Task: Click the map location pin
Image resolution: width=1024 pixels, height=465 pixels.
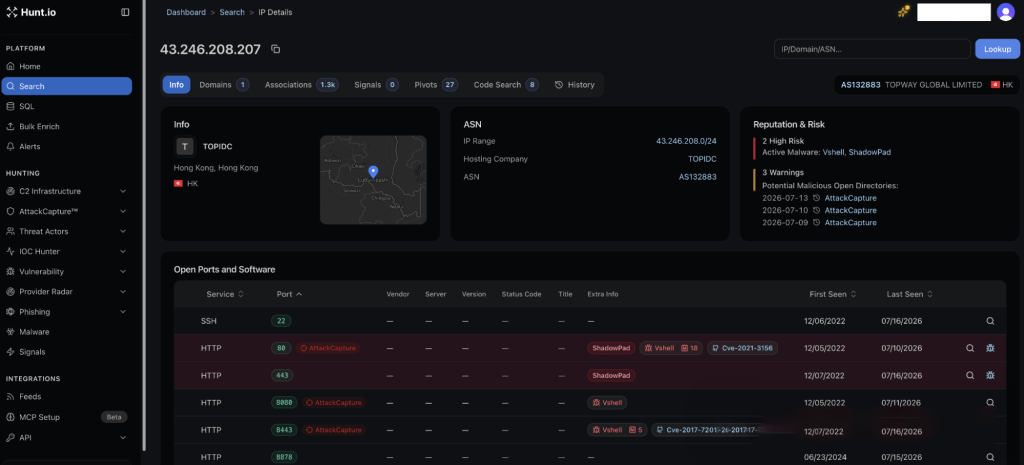Action: tap(373, 172)
